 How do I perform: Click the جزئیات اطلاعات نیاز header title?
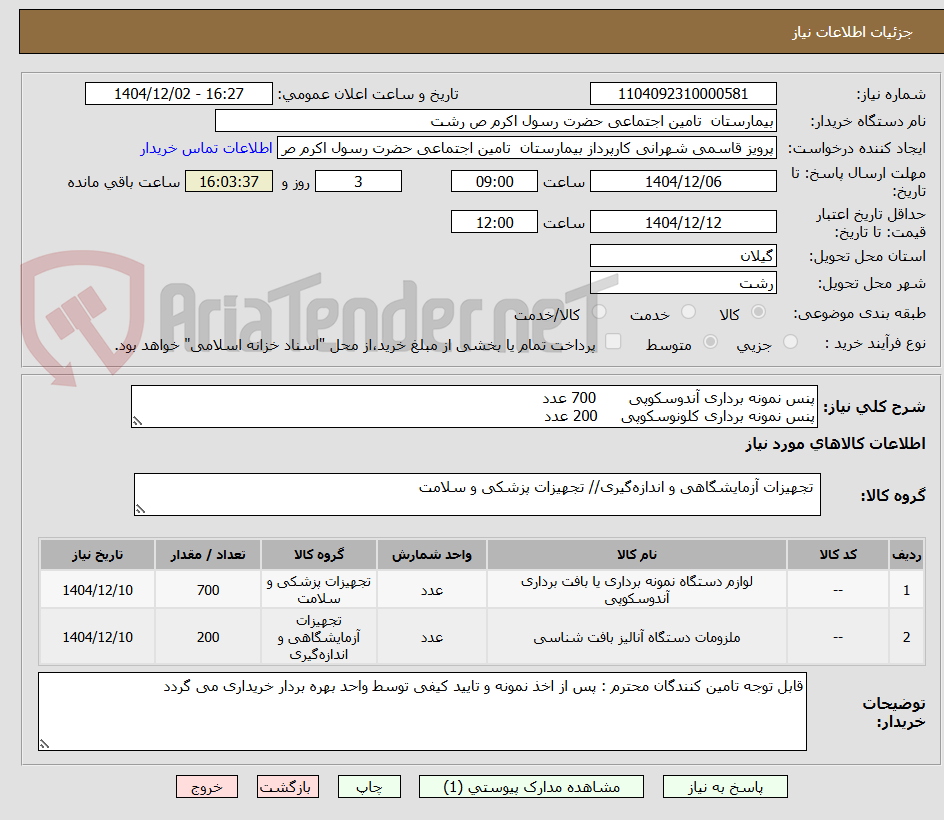point(852,32)
